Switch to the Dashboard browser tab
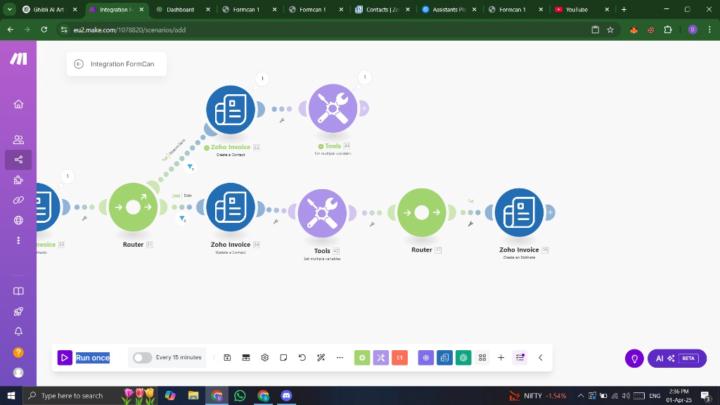The height and width of the screenshot is (405, 720). coord(180,9)
